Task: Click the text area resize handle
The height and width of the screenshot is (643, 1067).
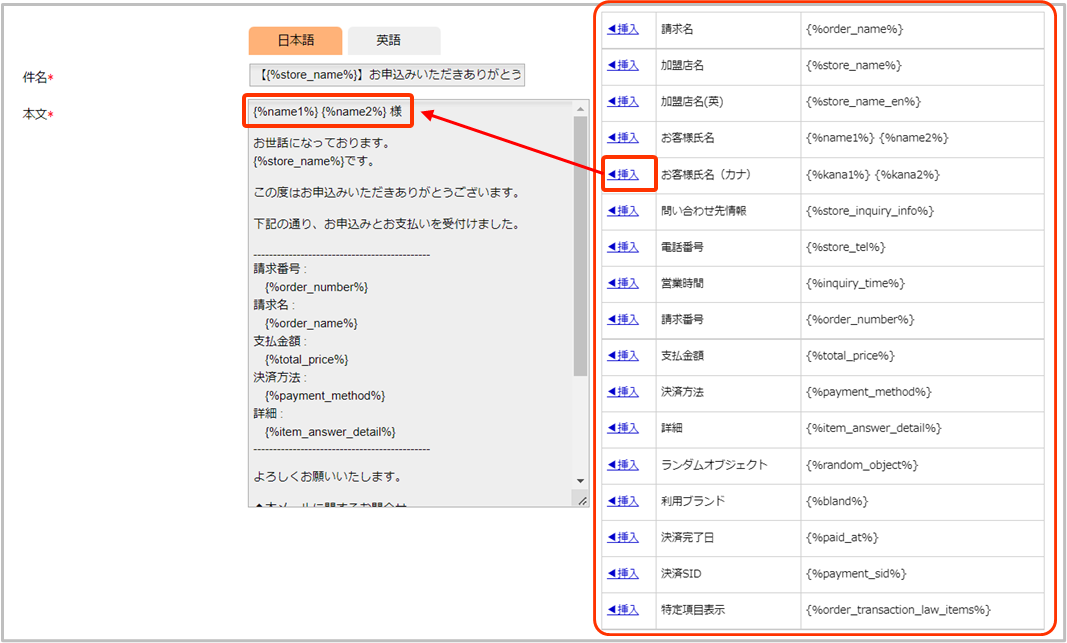Action: (x=580, y=498)
